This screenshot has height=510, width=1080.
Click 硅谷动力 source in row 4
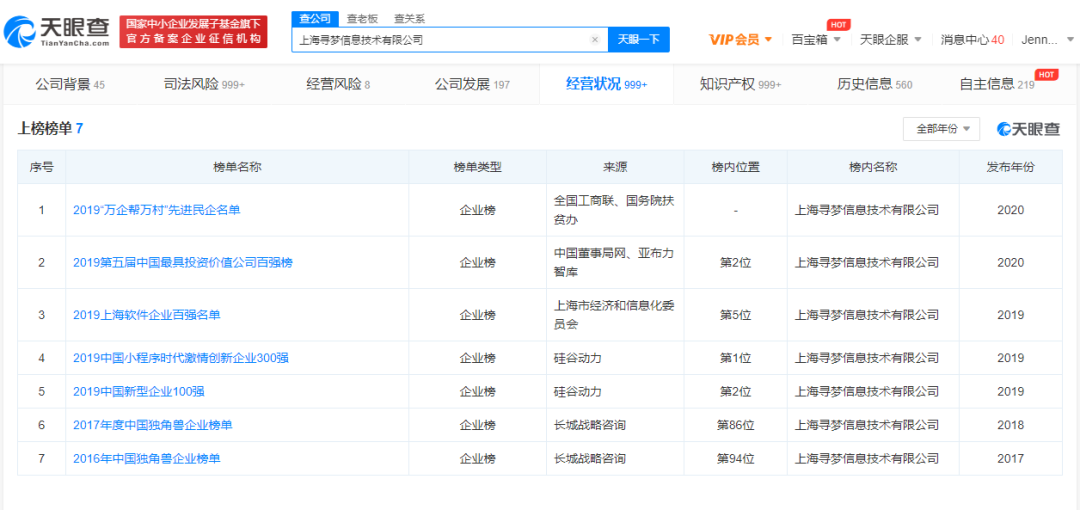[578, 358]
